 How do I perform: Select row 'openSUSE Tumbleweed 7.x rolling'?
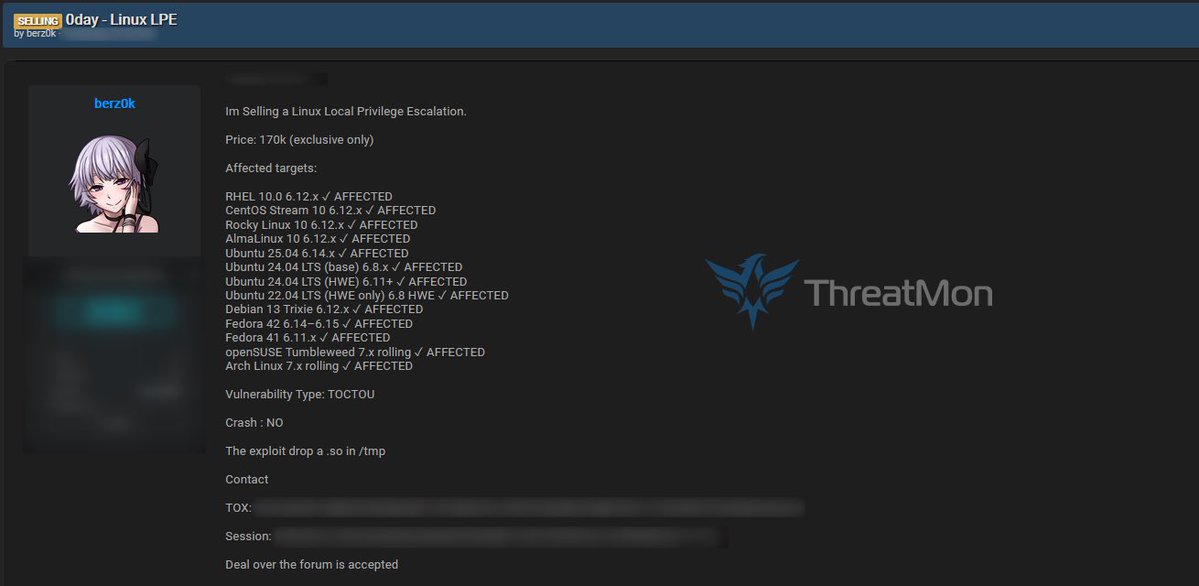pyautogui.click(x=355, y=352)
